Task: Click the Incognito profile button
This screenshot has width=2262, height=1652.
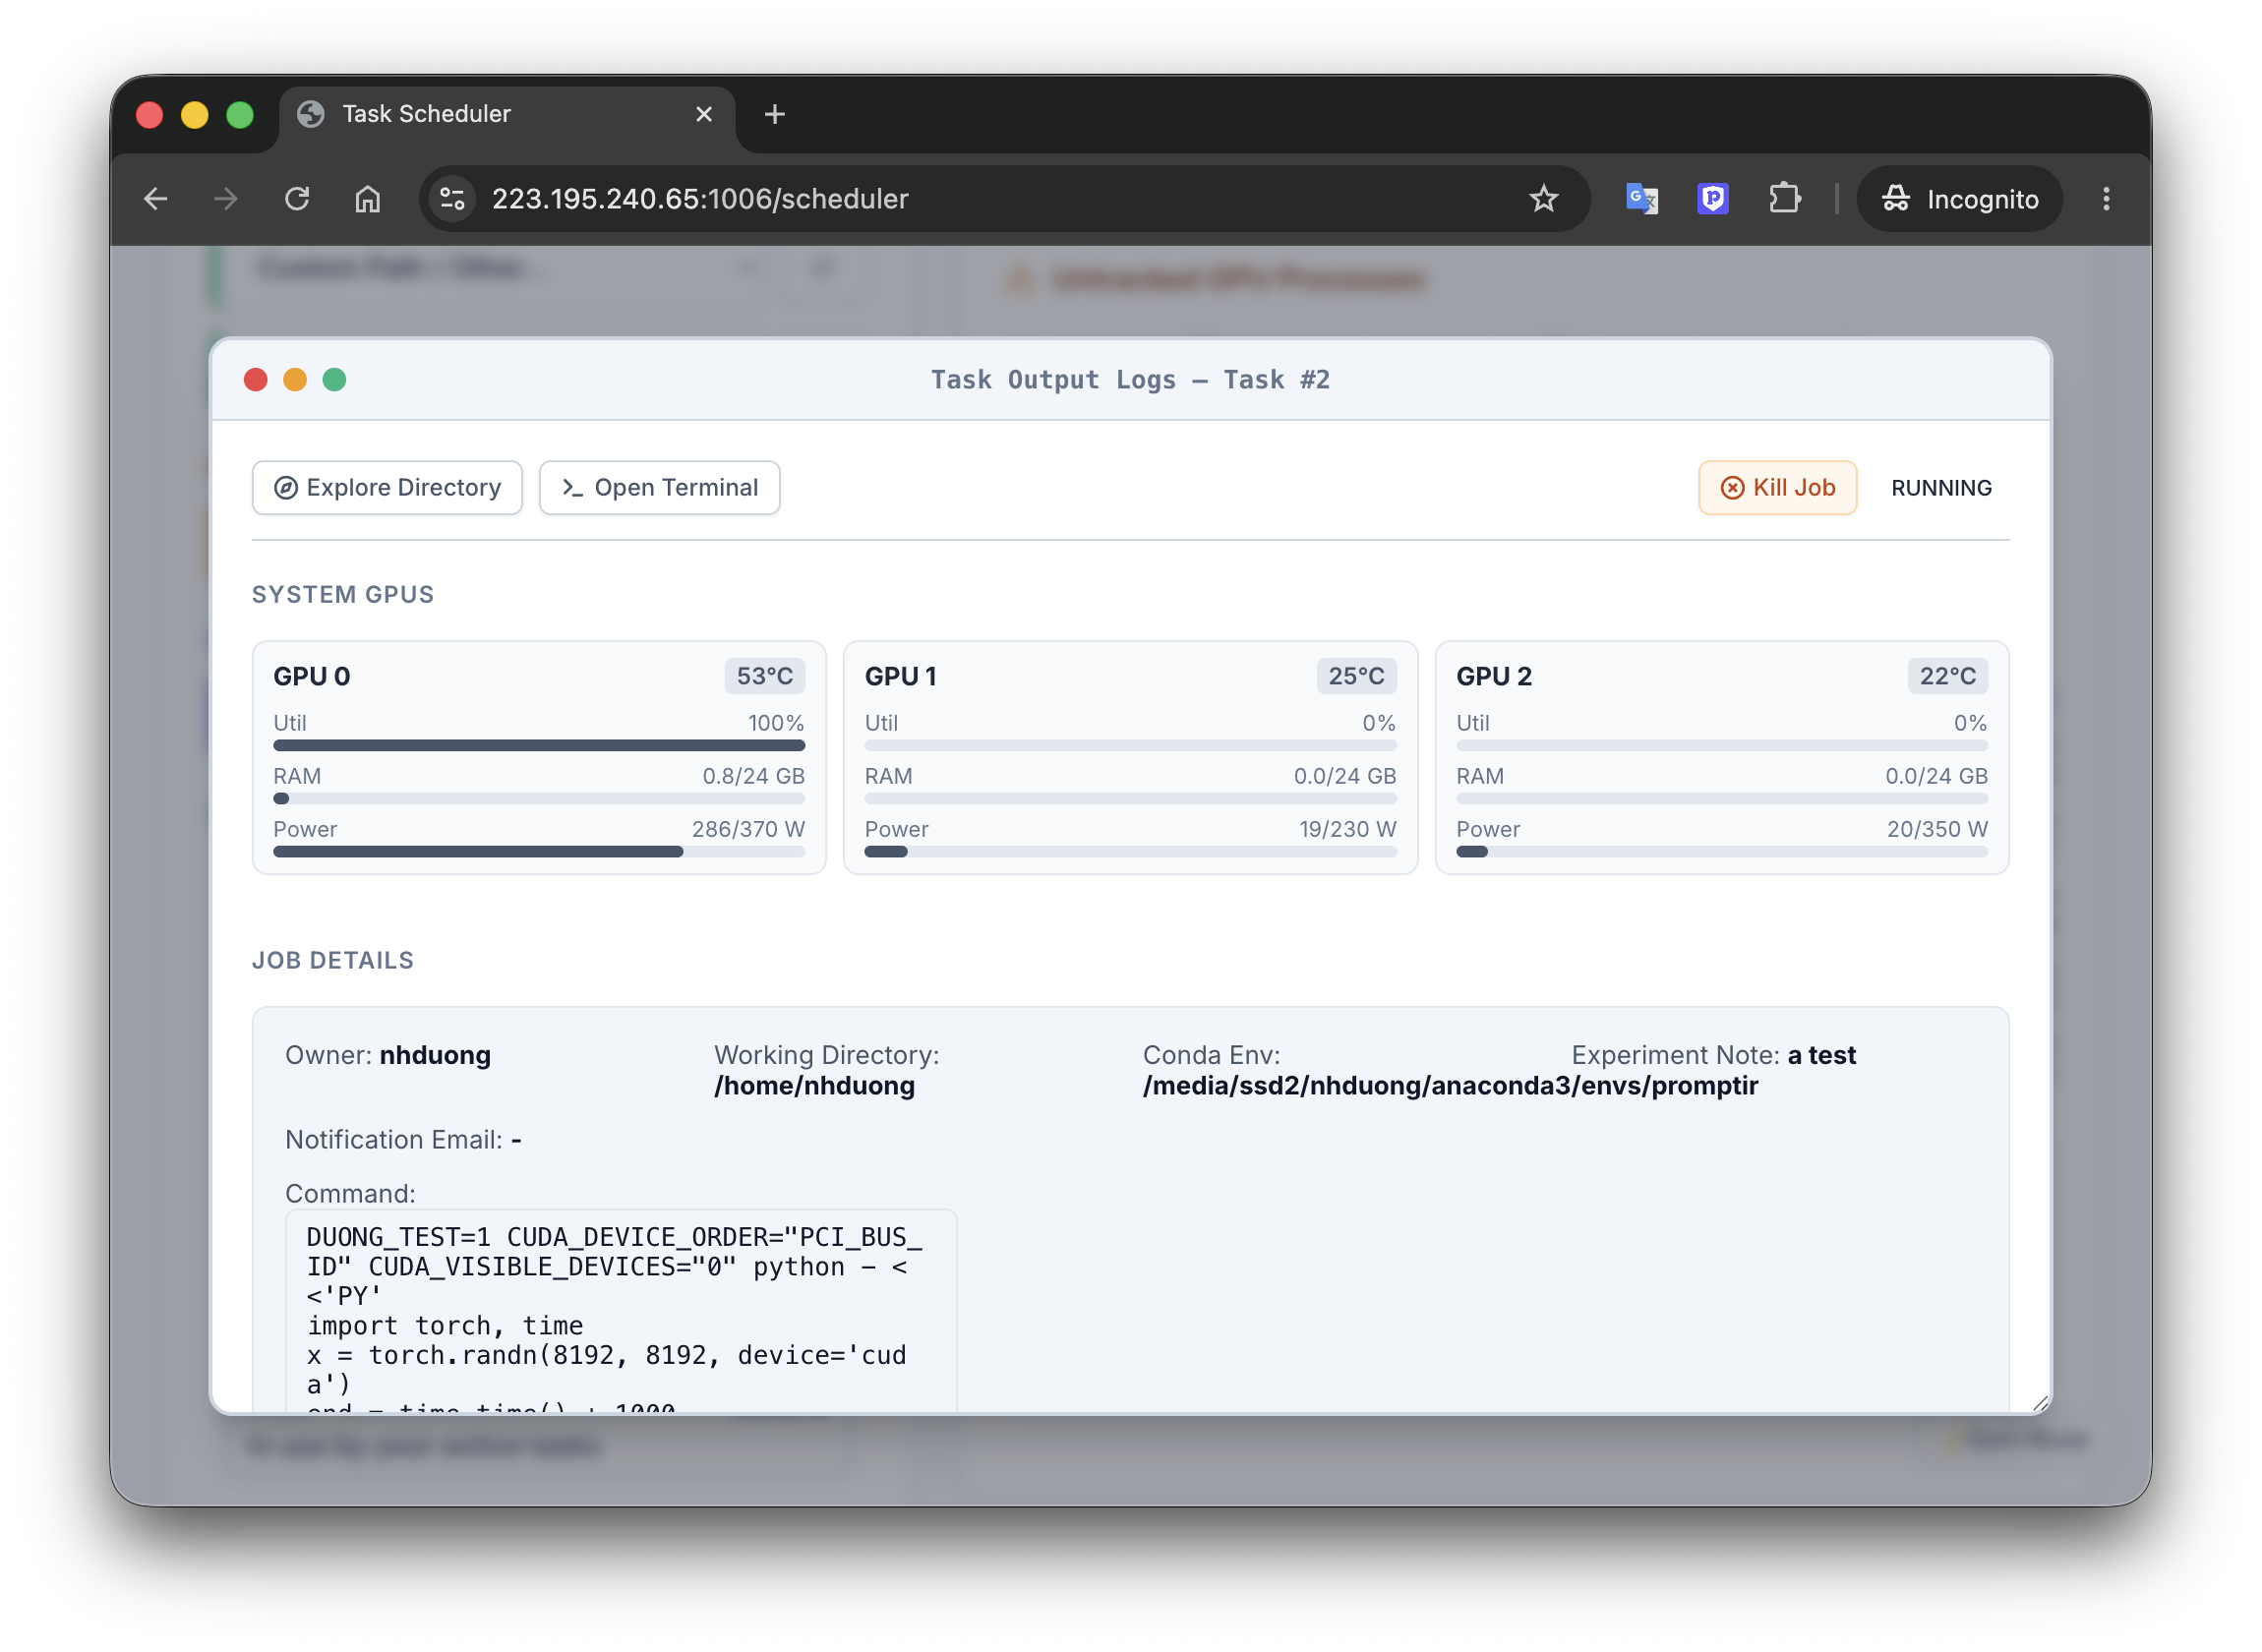Action: point(1959,199)
